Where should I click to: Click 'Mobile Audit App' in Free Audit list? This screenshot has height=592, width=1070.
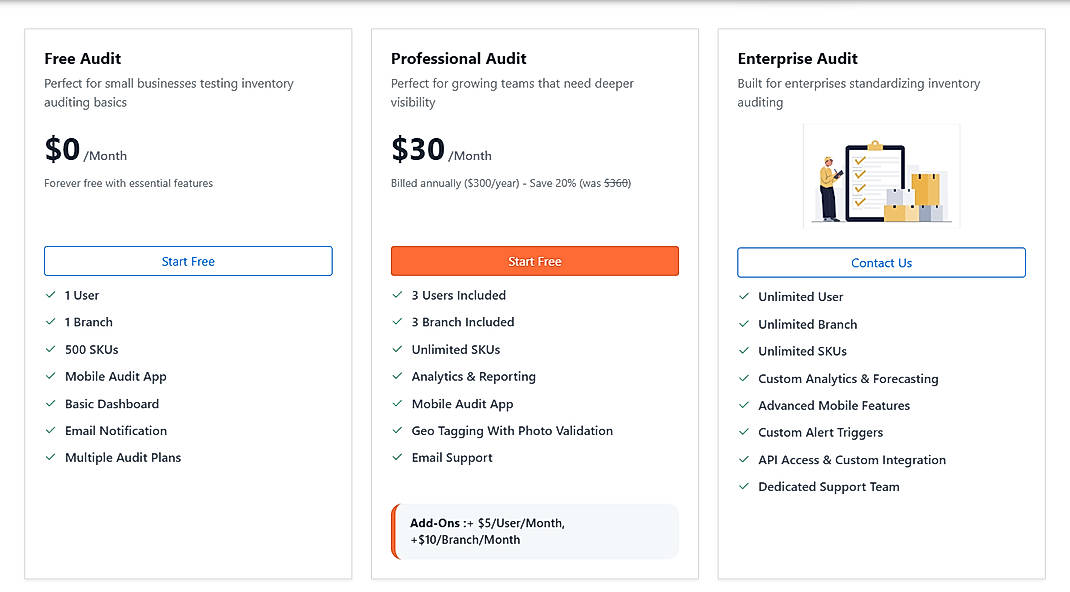pos(115,376)
